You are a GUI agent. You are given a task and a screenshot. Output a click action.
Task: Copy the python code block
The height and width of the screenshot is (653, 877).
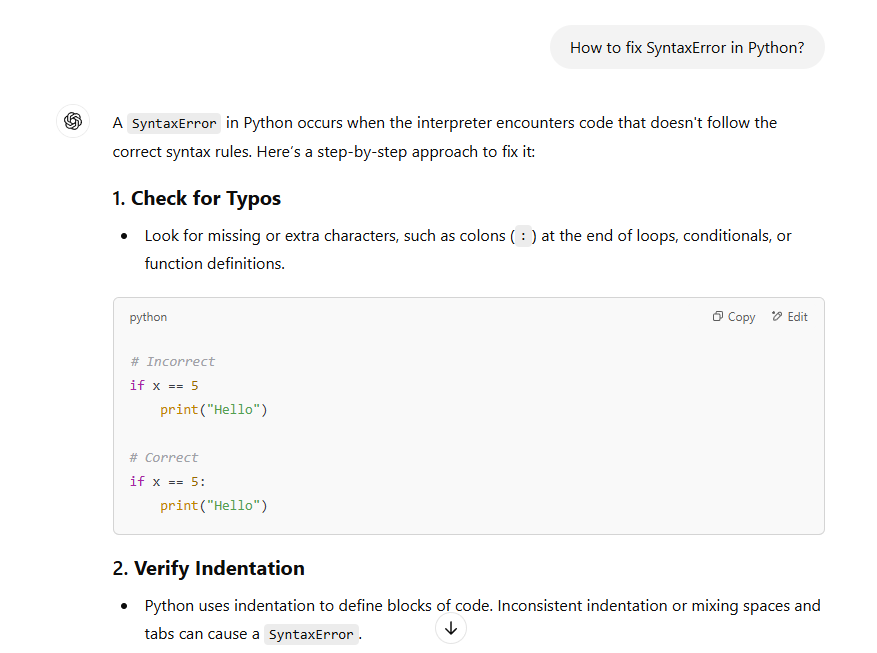coord(734,317)
